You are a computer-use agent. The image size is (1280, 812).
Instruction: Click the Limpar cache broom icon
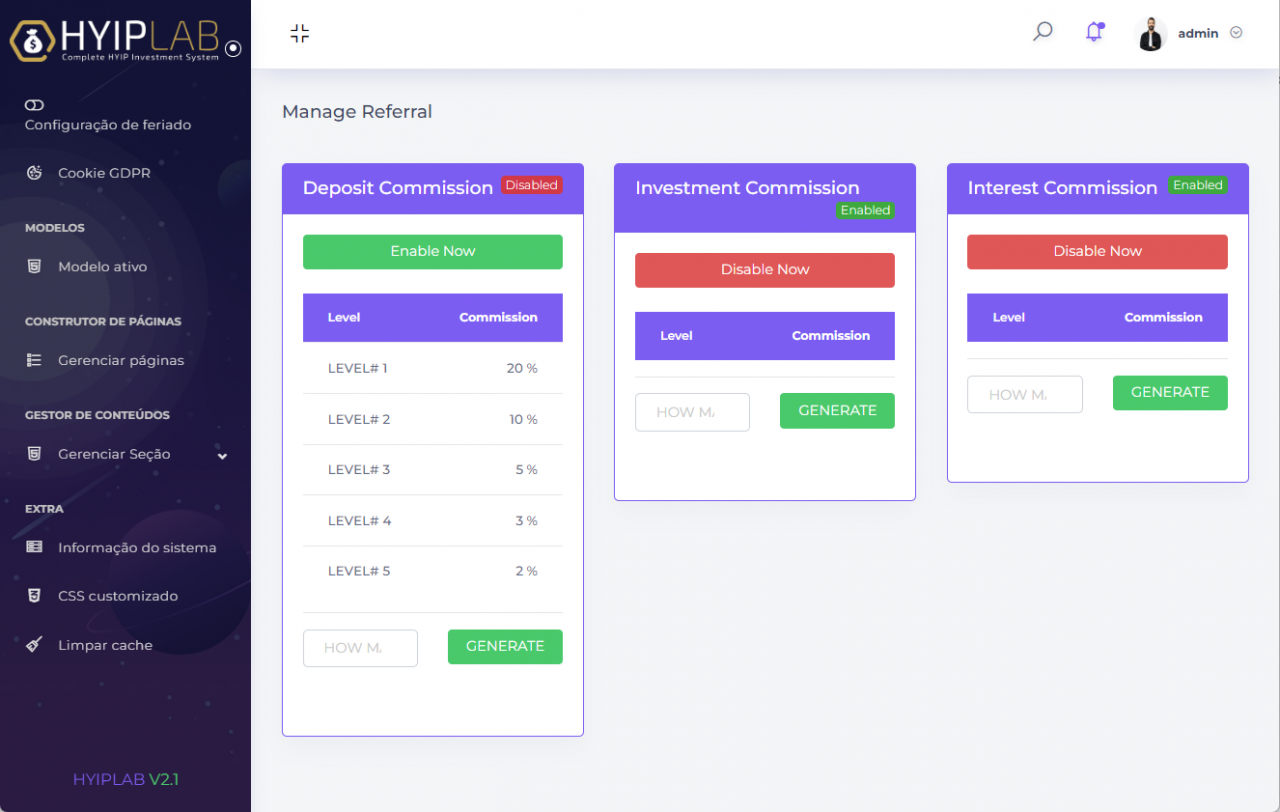click(x=34, y=645)
